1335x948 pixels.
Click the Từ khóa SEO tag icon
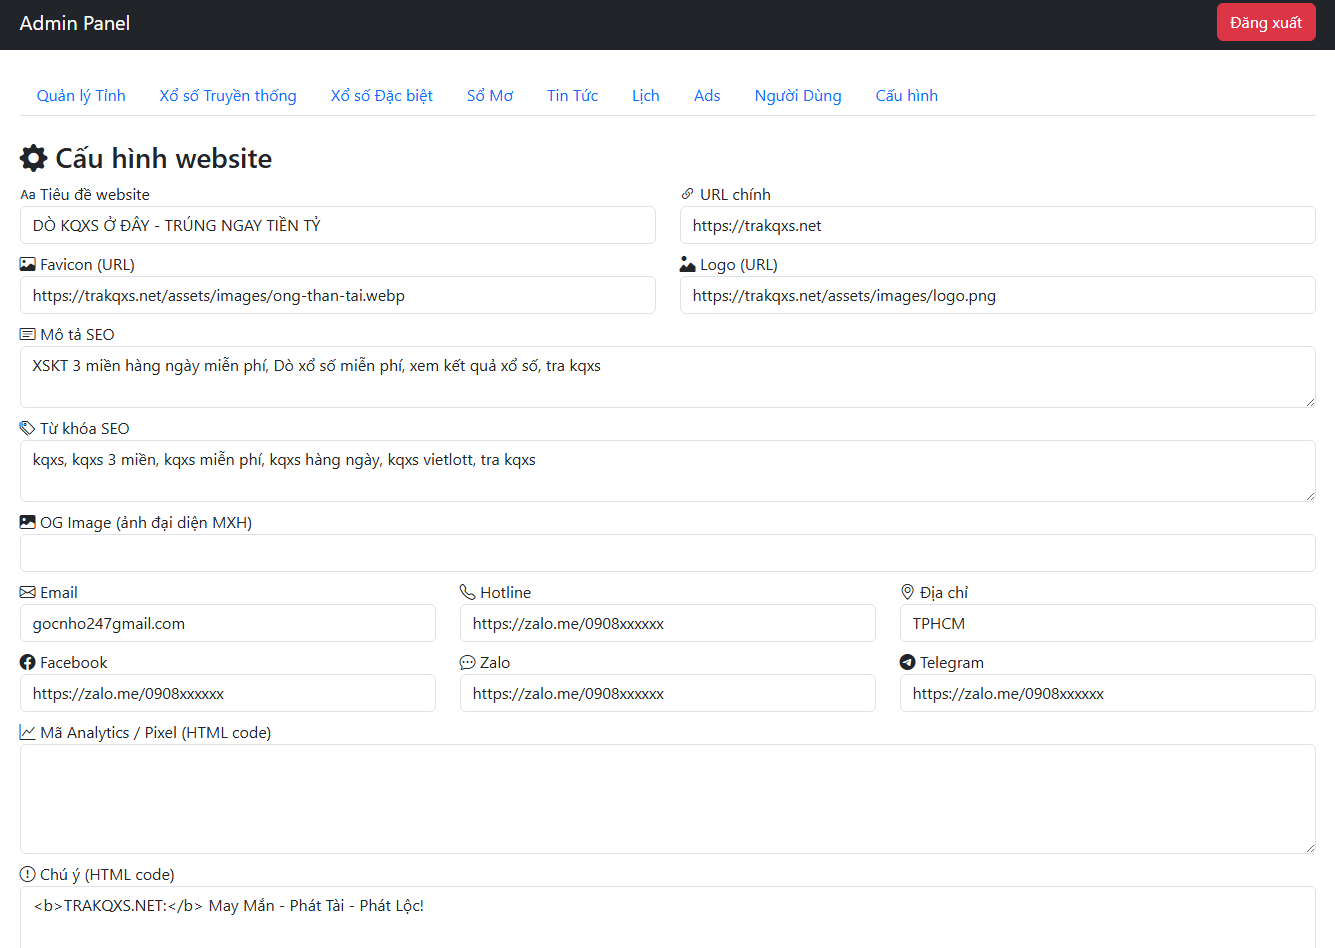[27, 428]
